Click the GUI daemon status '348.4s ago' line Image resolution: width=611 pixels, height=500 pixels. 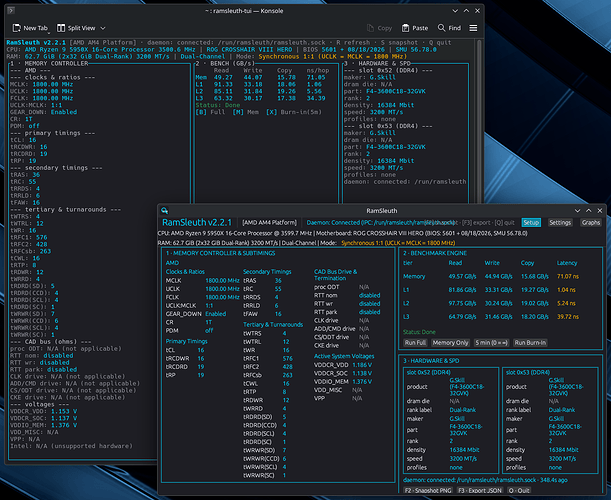point(485,480)
